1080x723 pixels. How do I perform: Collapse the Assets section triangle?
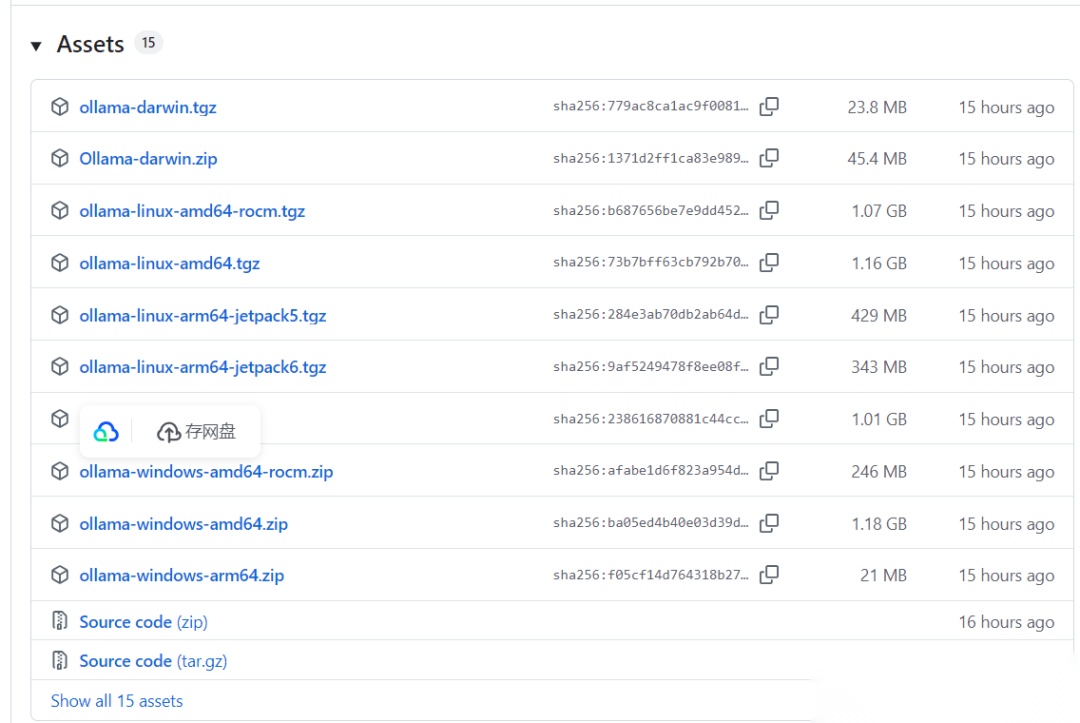[x=36, y=46]
